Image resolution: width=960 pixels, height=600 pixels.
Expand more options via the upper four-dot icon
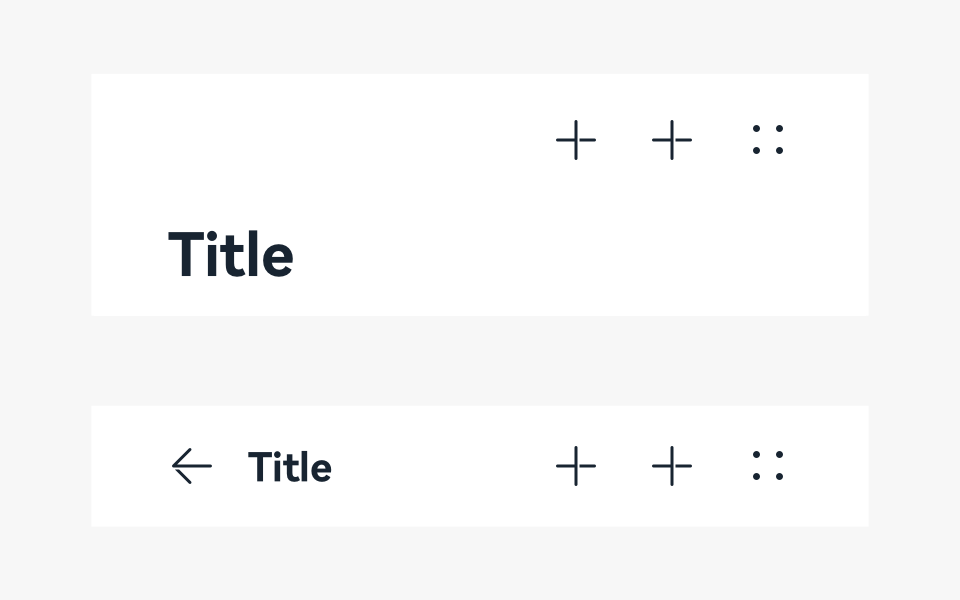(x=768, y=140)
